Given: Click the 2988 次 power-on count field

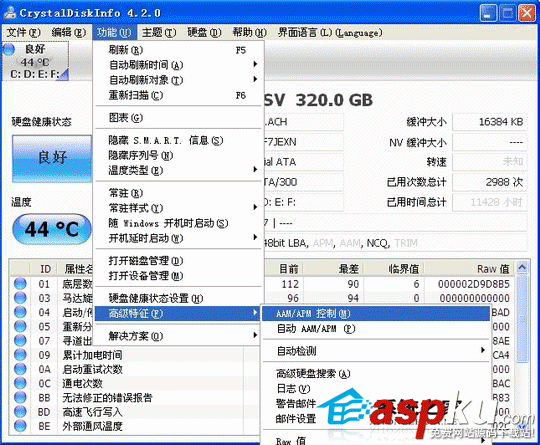Looking at the screenshot, I should pos(490,182).
